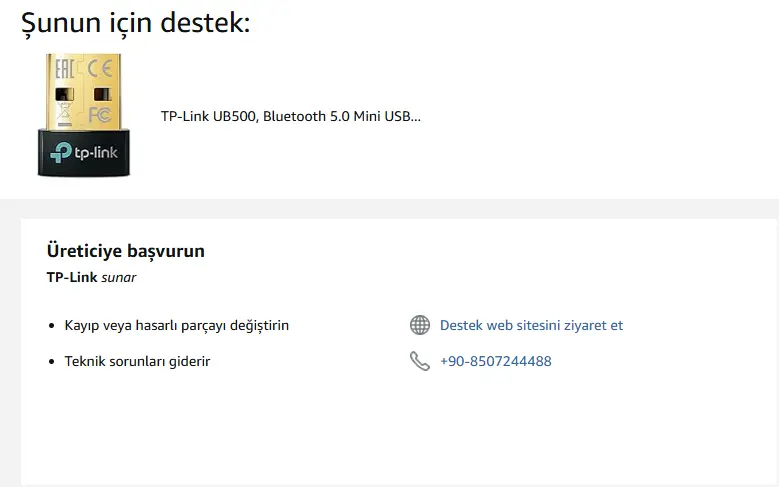The height and width of the screenshot is (487, 779).
Task: Select Teknik sorunları giderir bullet text
Action: coord(137,361)
